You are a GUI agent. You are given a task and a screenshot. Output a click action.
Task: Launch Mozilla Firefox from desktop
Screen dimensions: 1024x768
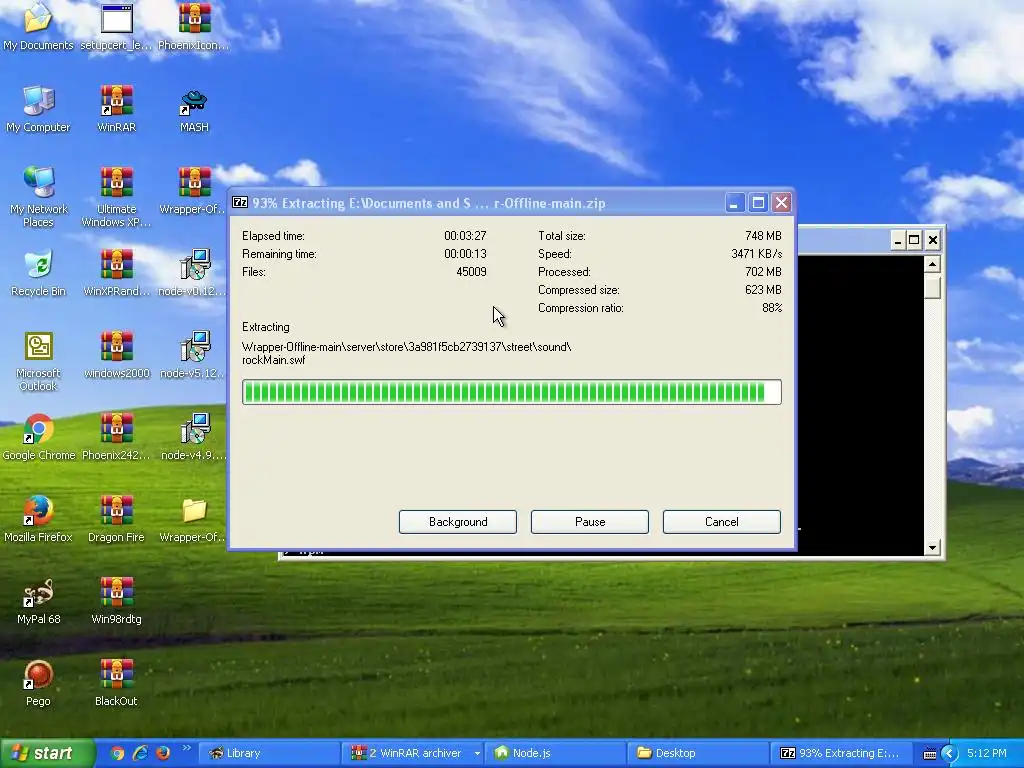coord(38,519)
